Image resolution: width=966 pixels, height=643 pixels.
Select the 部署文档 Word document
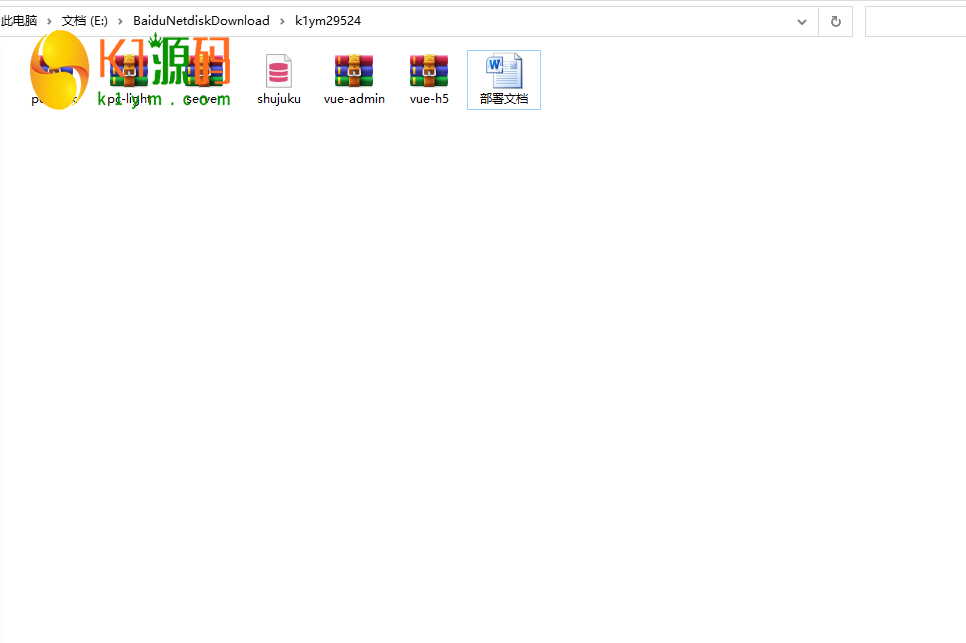[504, 79]
